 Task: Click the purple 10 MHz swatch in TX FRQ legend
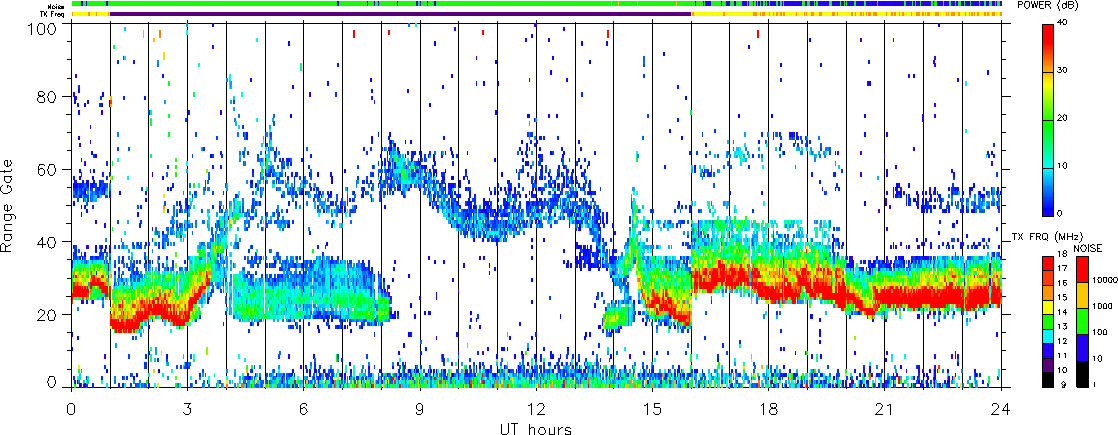tap(1050, 364)
